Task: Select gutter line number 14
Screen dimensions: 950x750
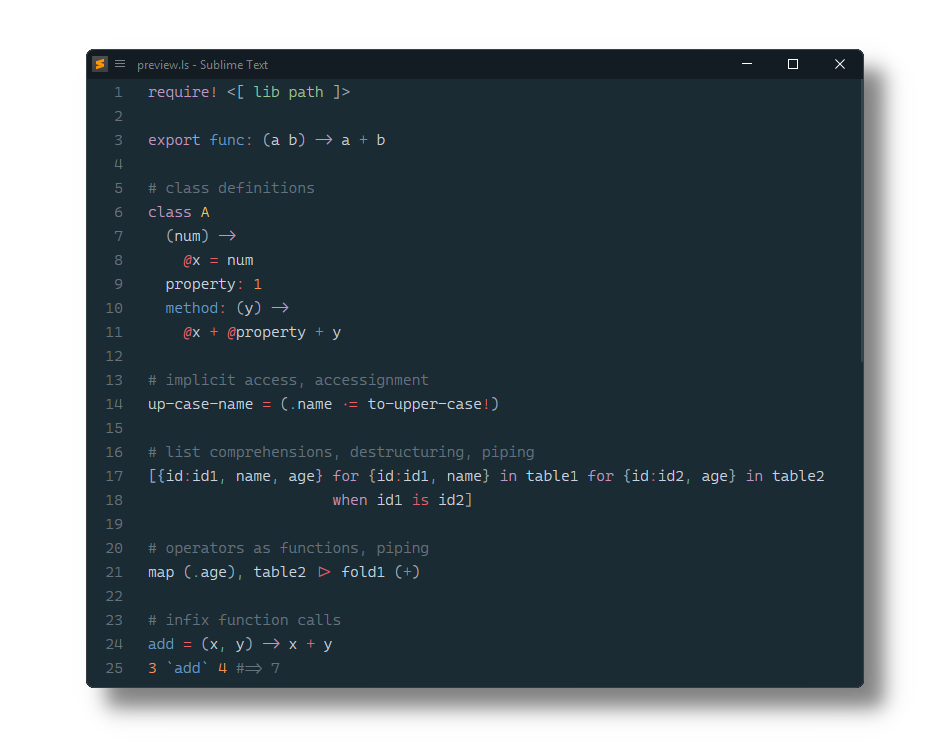Action: pos(114,404)
